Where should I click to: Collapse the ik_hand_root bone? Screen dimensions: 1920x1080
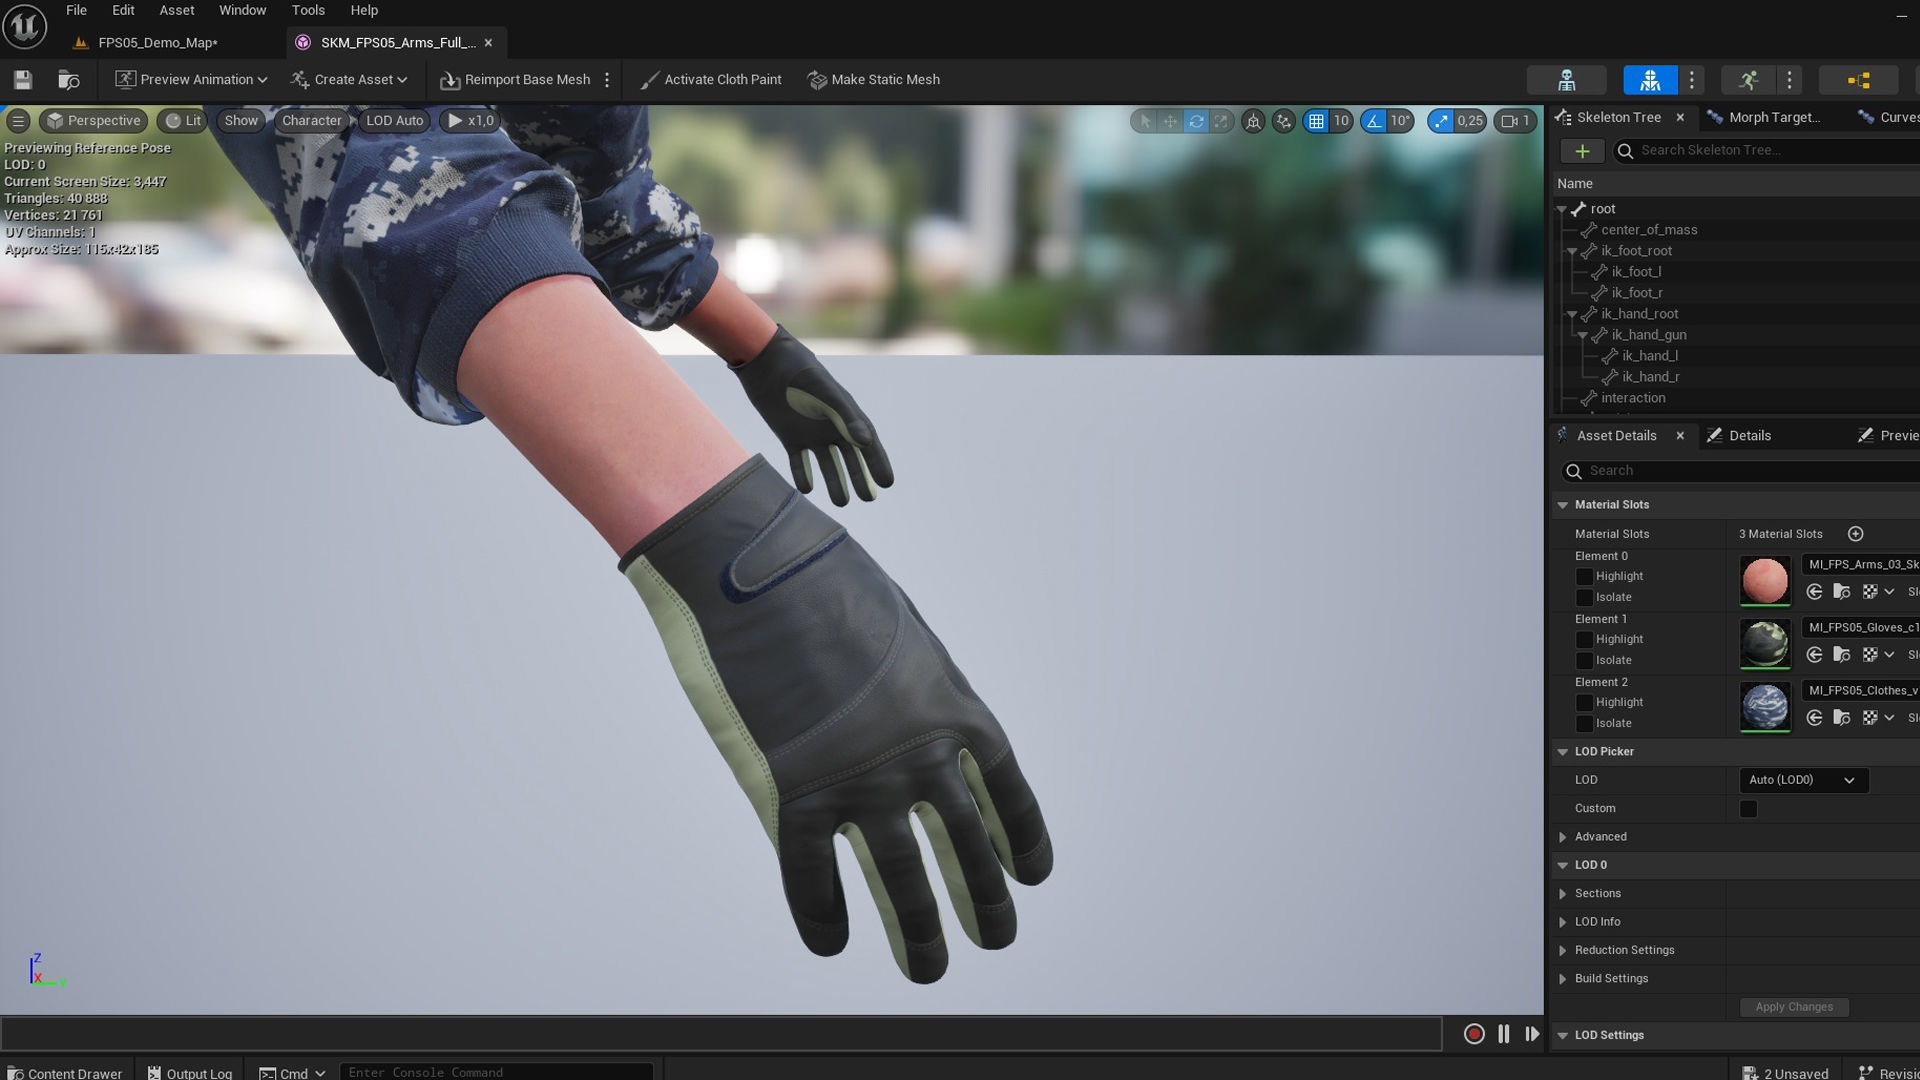coord(1572,314)
